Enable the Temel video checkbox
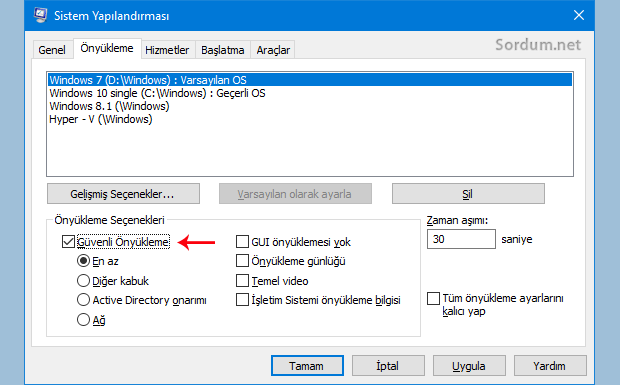Image resolution: width=620 pixels, height=385 pixels. click(242, 281)
